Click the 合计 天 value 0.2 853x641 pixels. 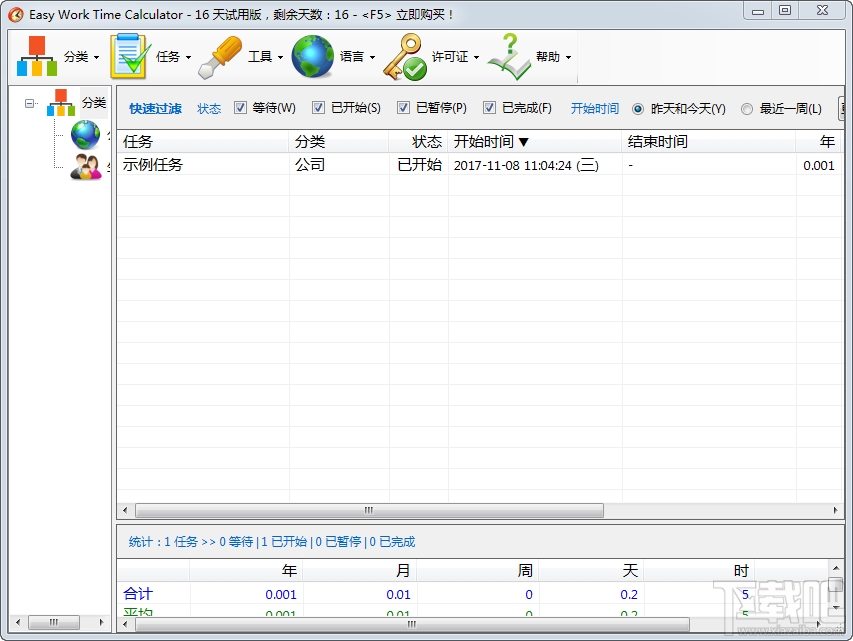(629, 595)
